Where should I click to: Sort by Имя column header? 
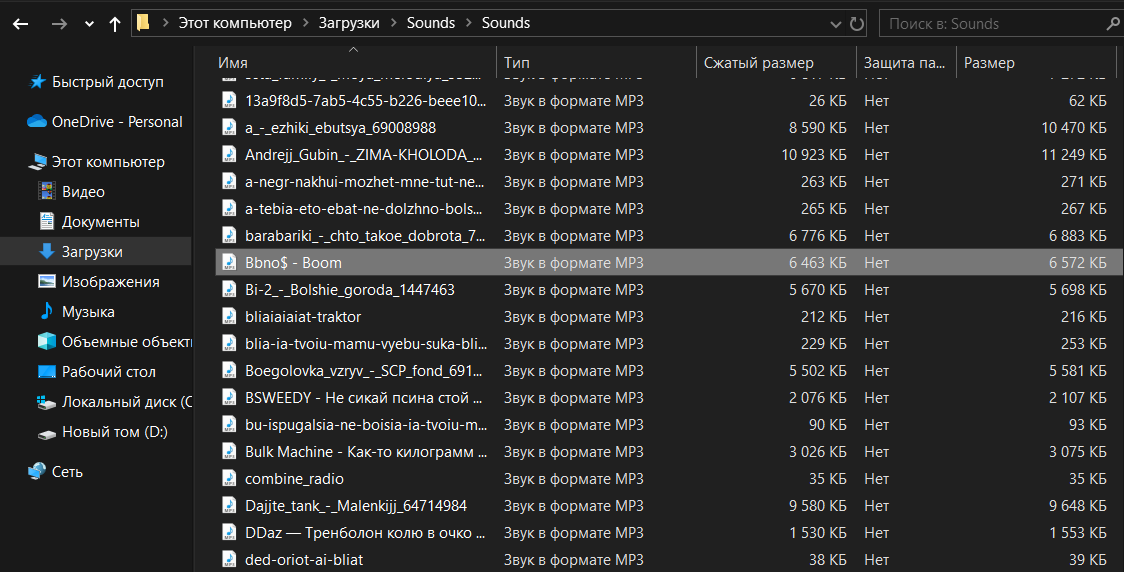[x=233, y=63]
